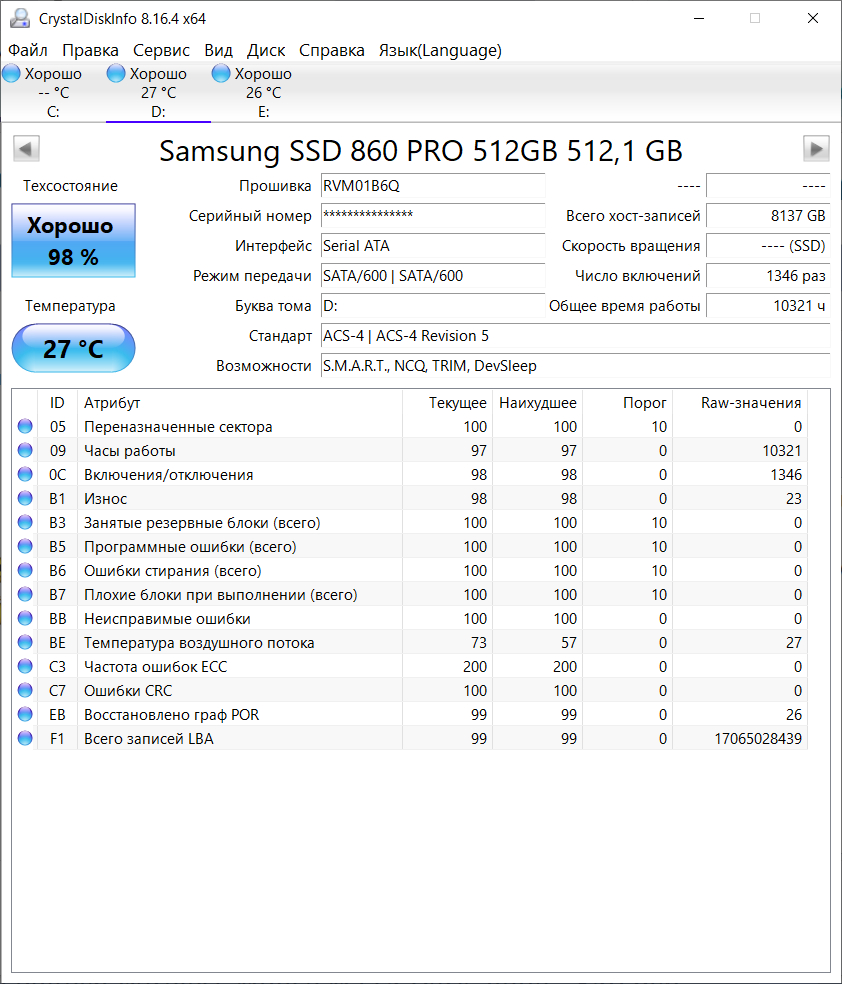Open the Язык(Language) menu
Screen dimensions: 842x984
point(440,50)
